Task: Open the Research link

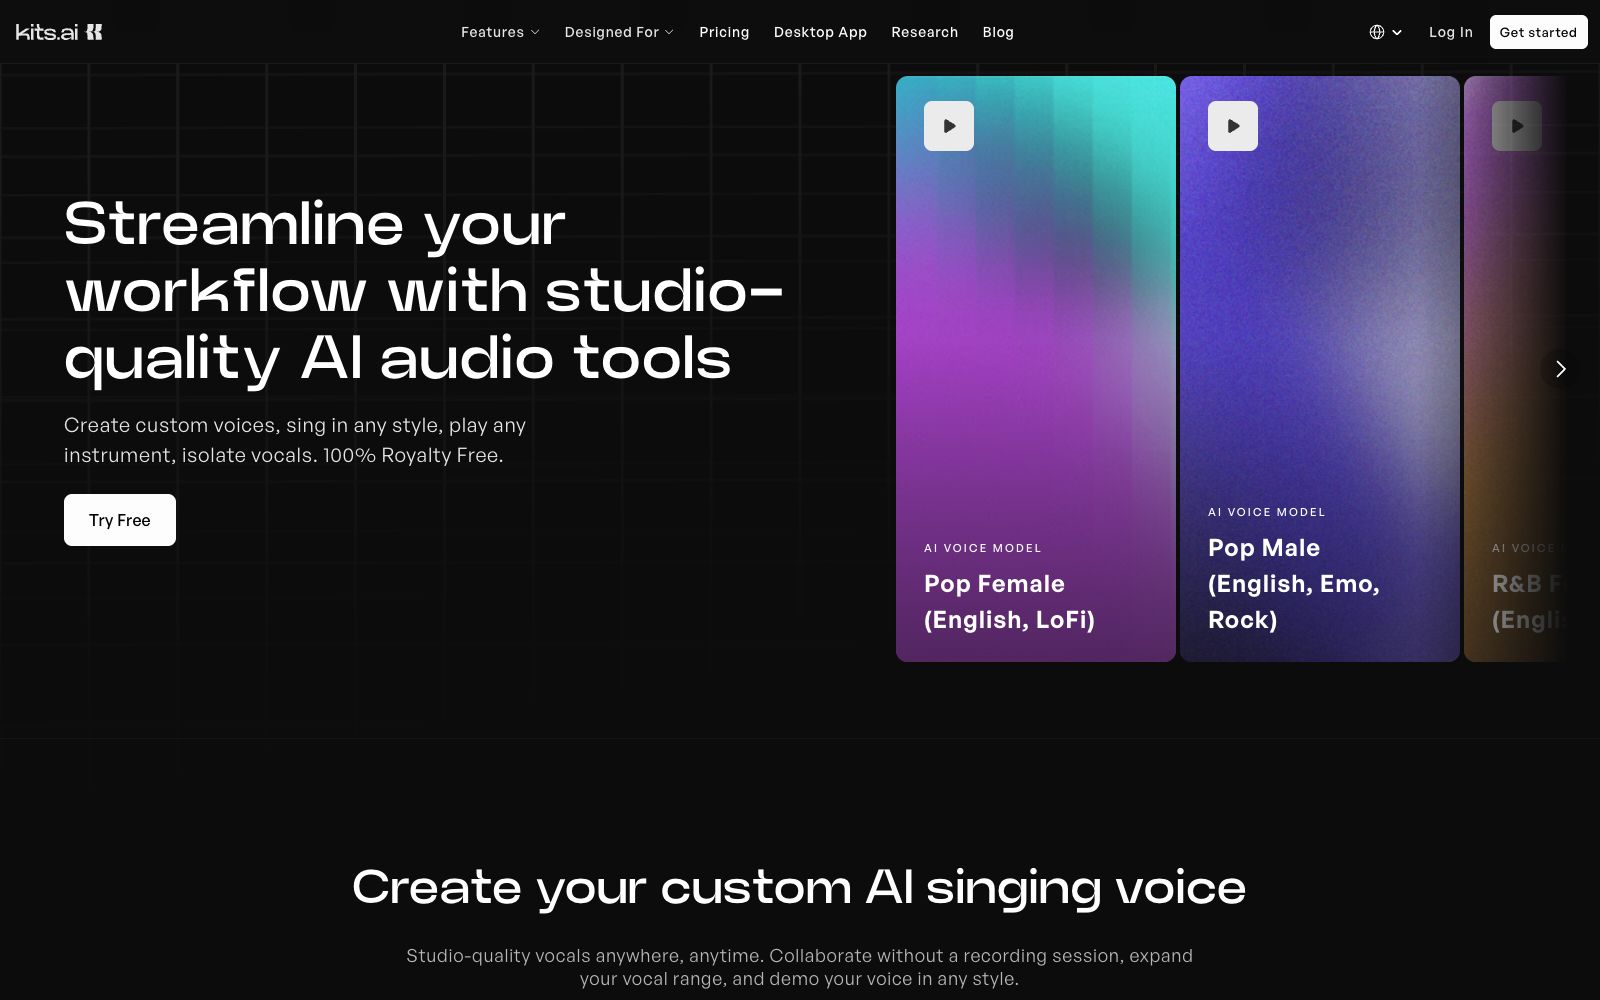Action: (x=924, y=32)
